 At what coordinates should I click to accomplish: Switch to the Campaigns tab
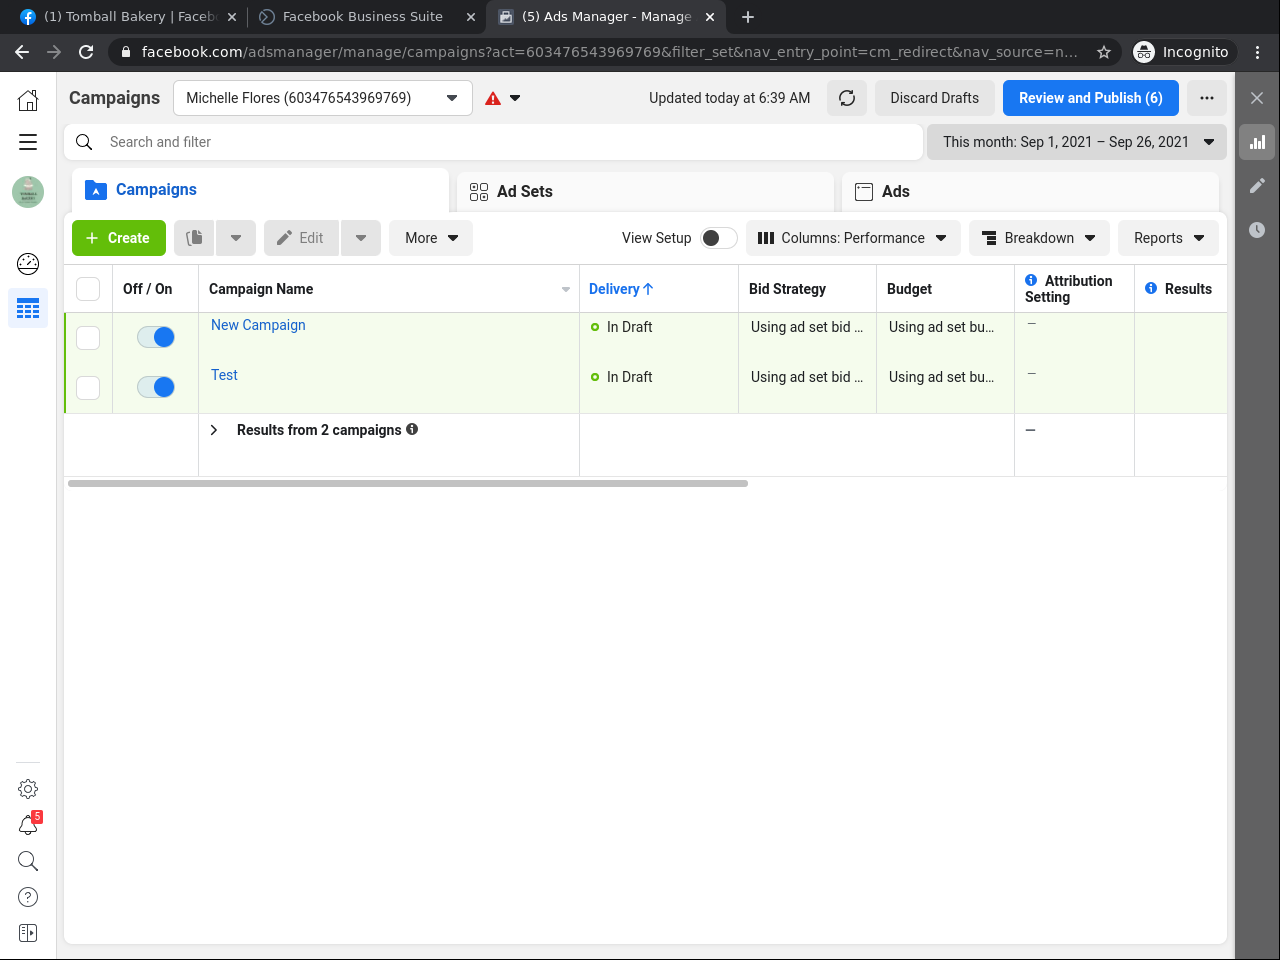[x=260, y=190]
